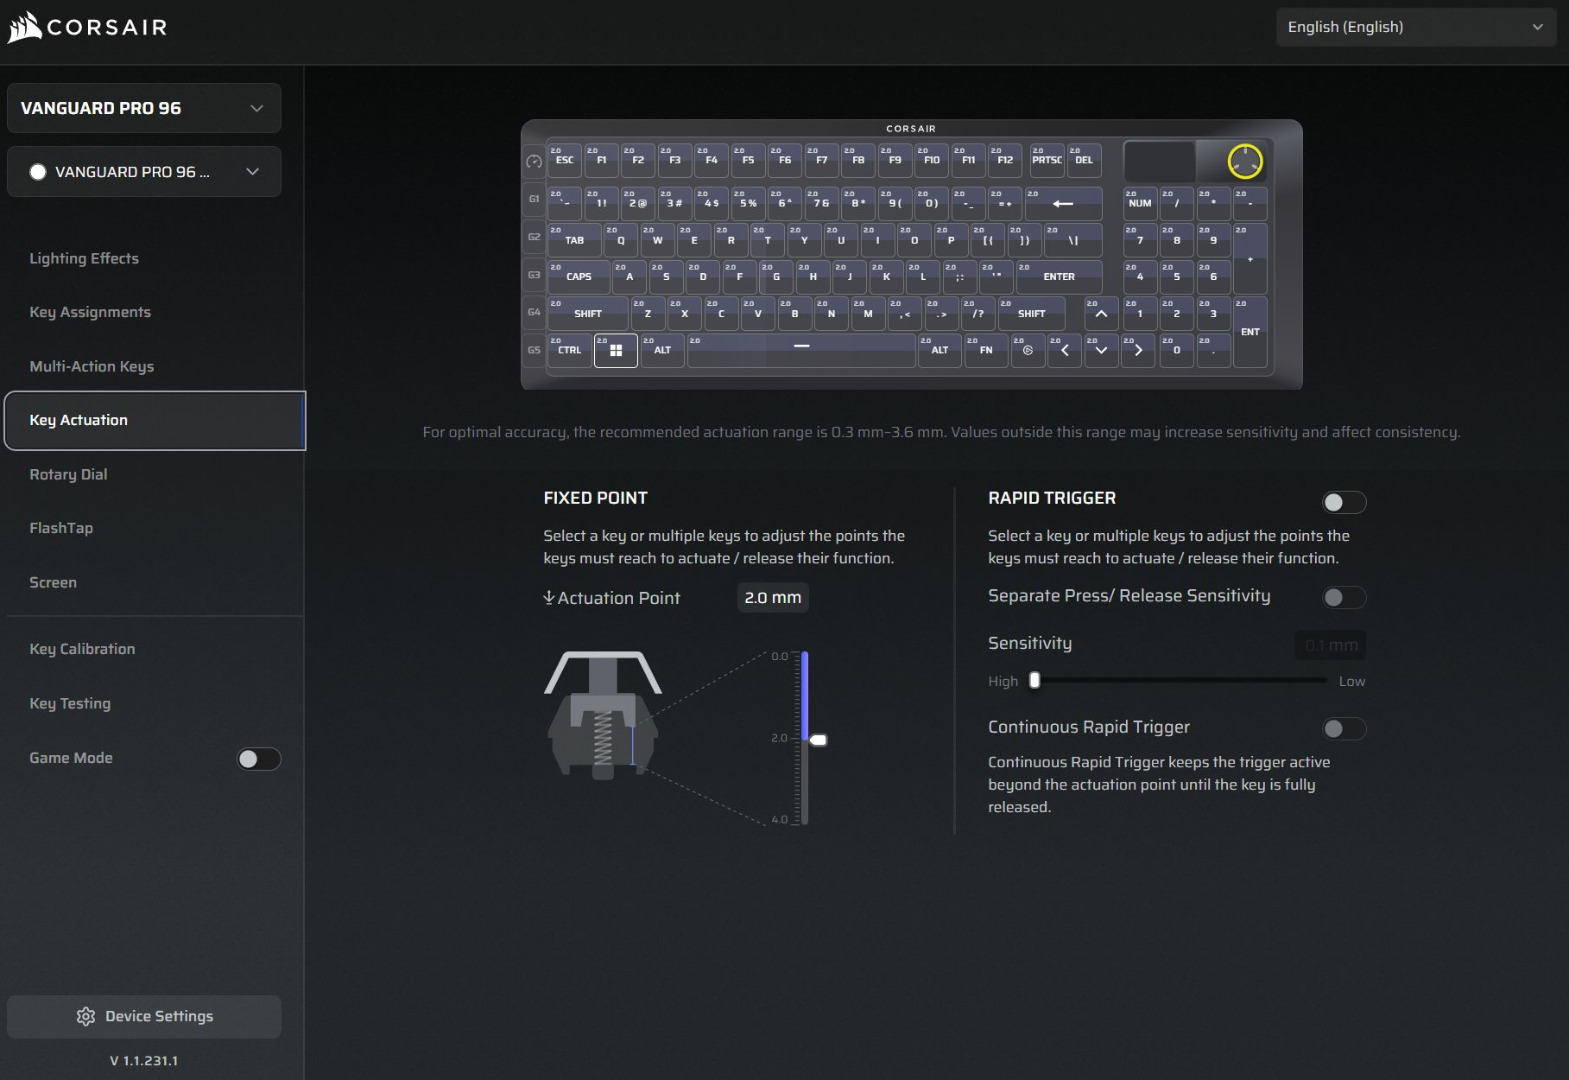Open the Lighting Effects section
The height and width of the screenshot is (1080, 1569).
(84, 258)
